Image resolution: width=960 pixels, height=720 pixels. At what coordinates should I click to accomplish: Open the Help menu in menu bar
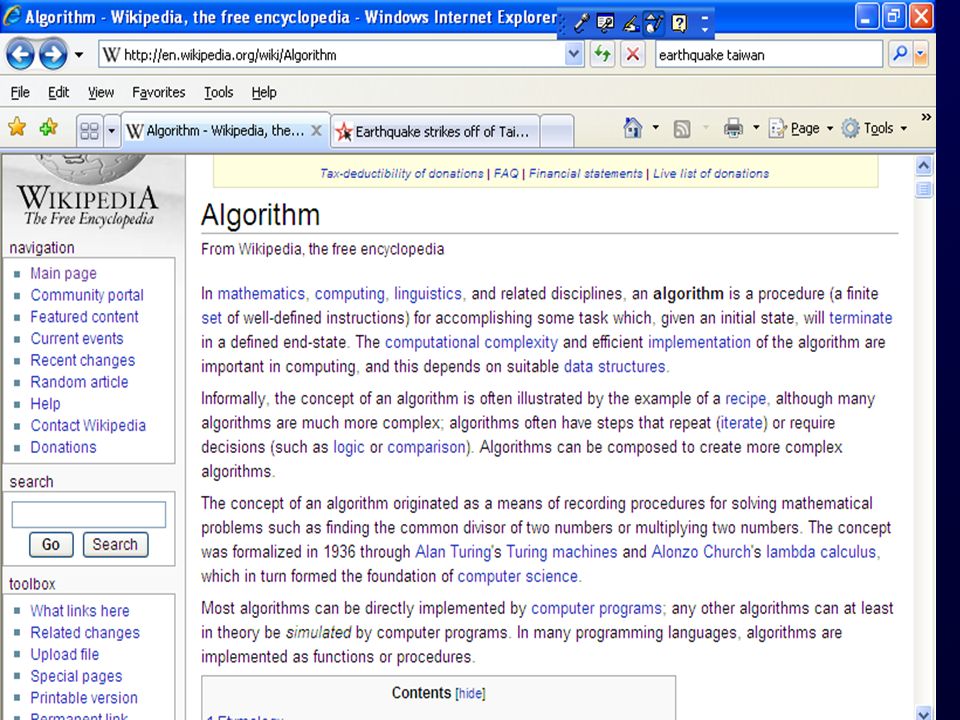(264, 92)
